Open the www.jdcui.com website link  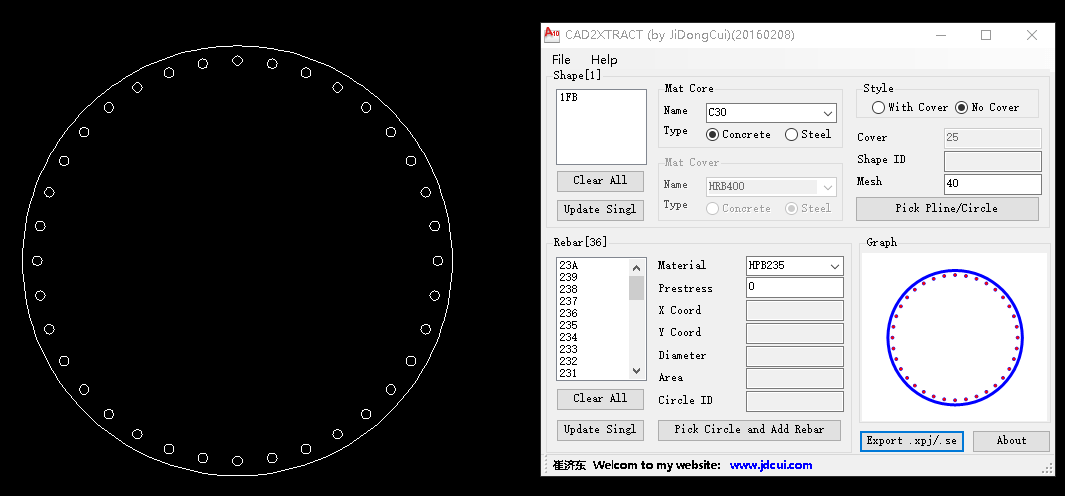(x=771, y=465)
